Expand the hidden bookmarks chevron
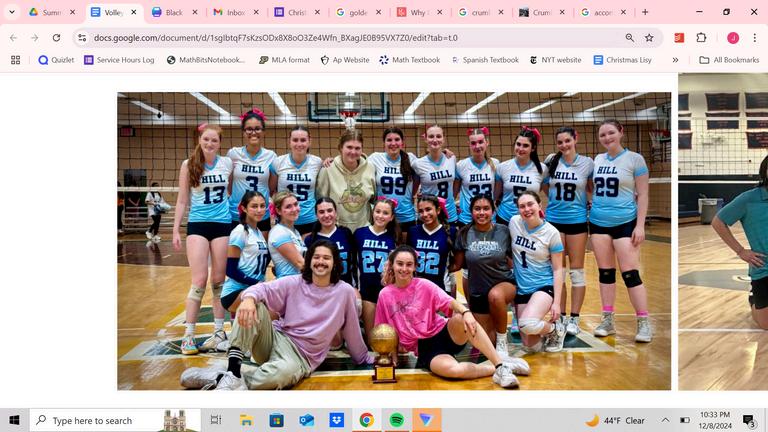 click(675, 60)
